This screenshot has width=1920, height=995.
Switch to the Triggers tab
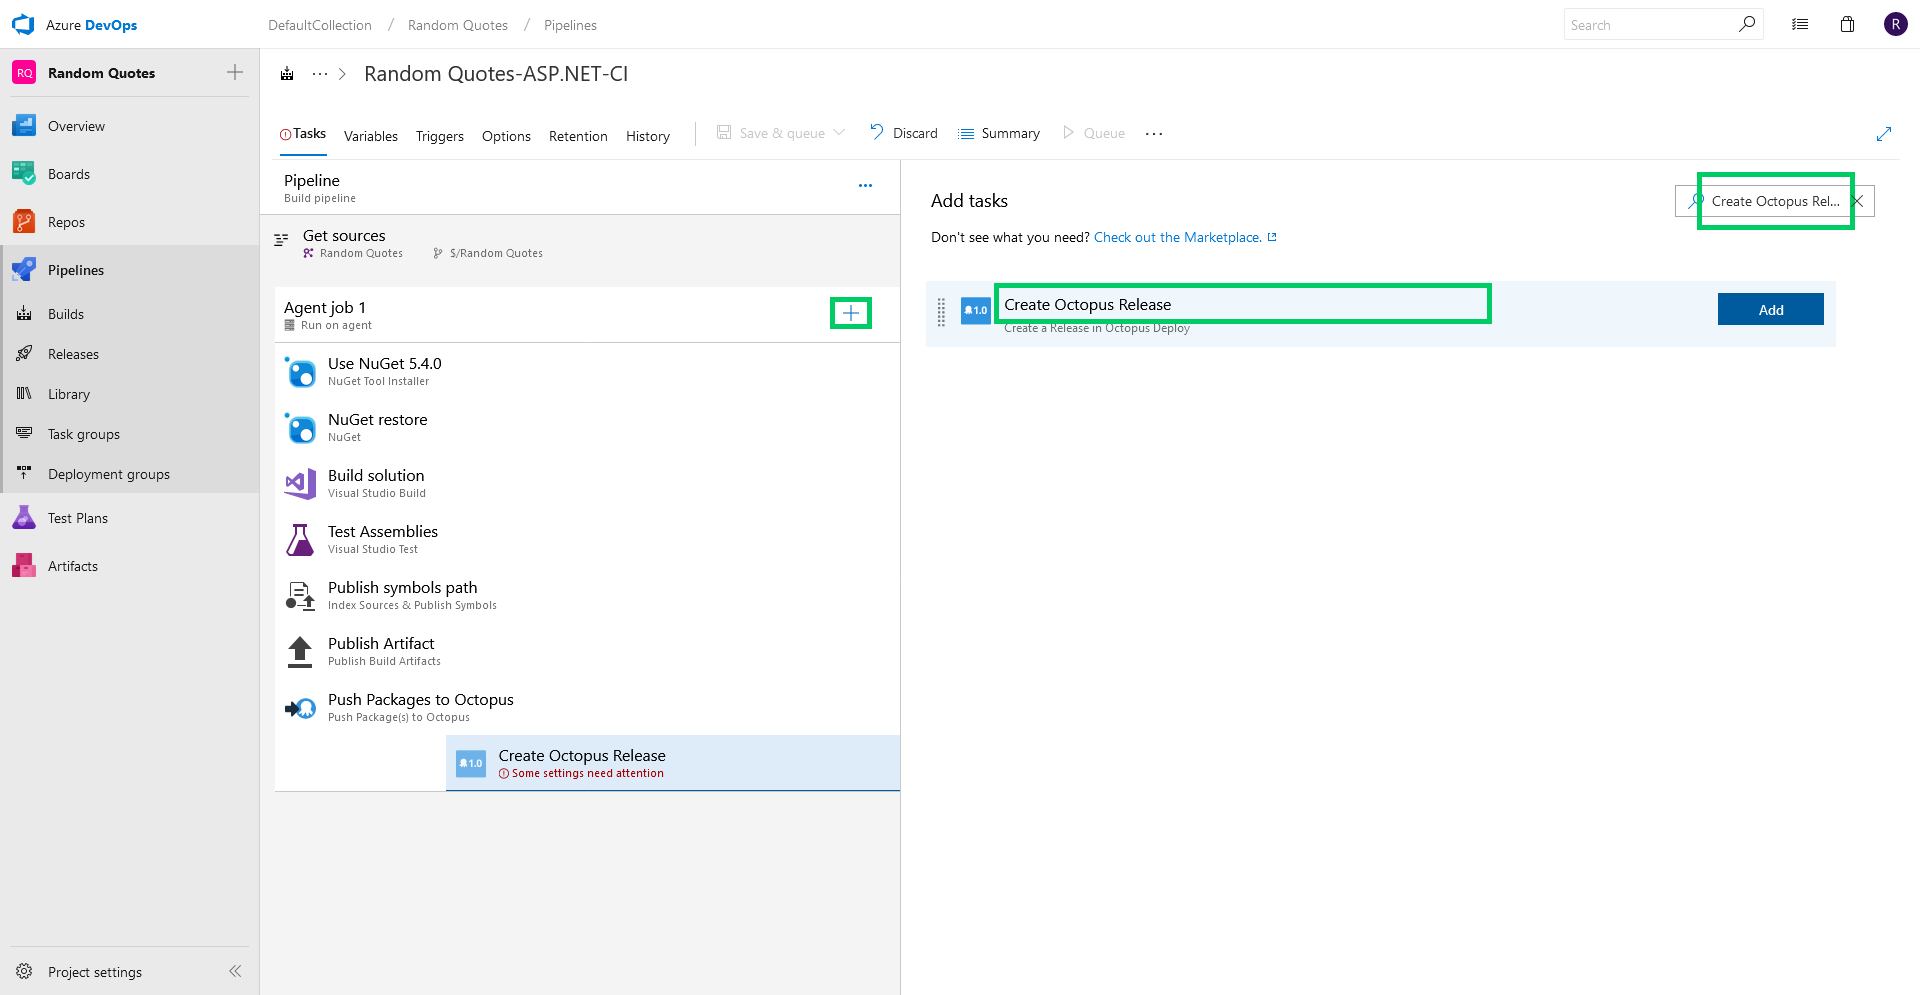(x=440, y=136)
